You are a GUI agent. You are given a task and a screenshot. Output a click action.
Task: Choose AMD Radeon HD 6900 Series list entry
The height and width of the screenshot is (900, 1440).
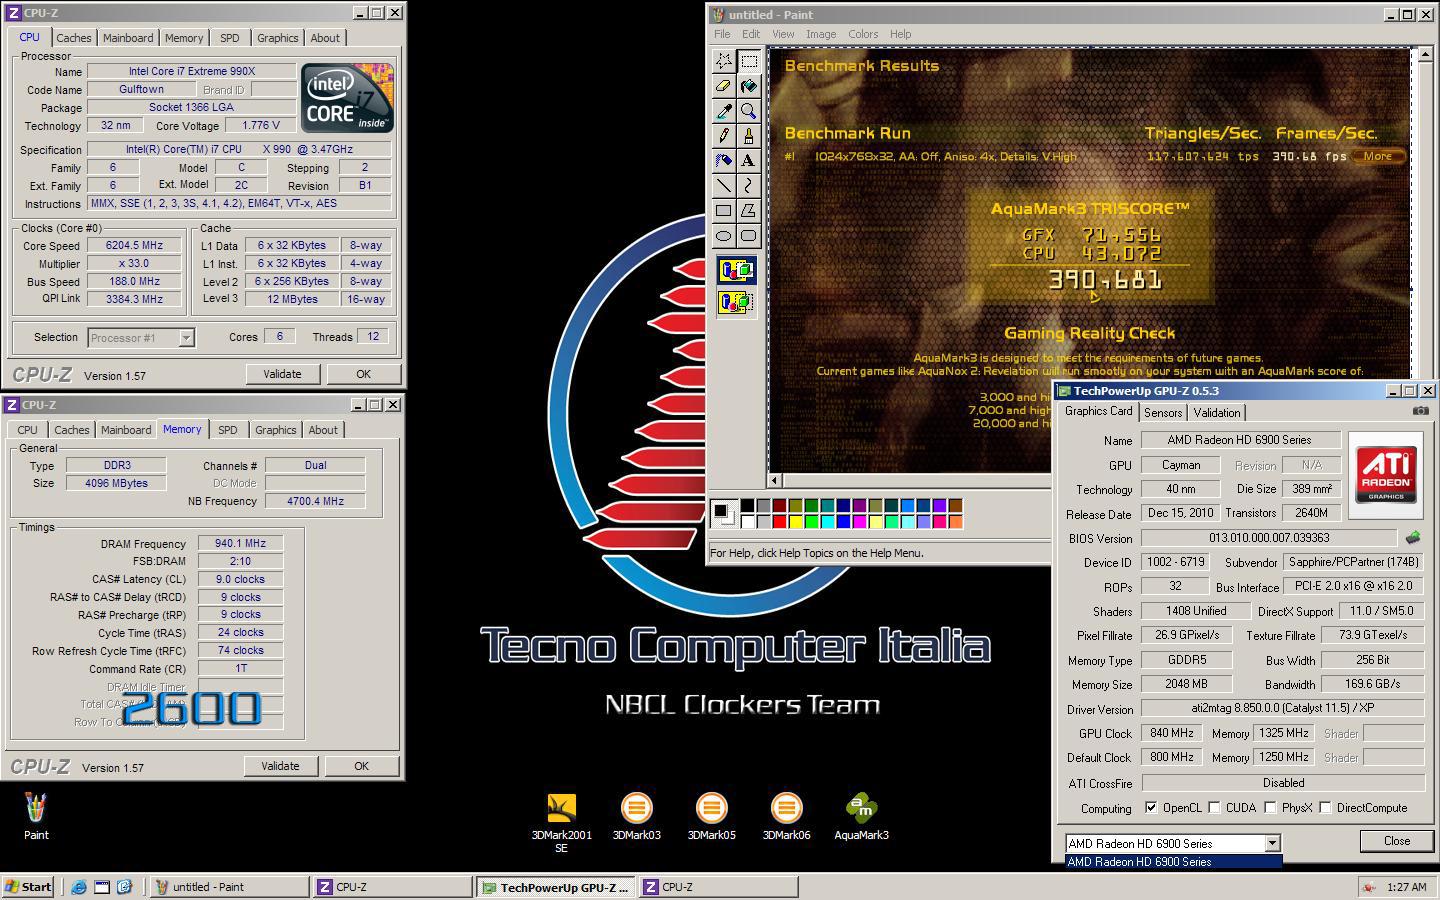pyautogui.click(x=1173, y=861)
